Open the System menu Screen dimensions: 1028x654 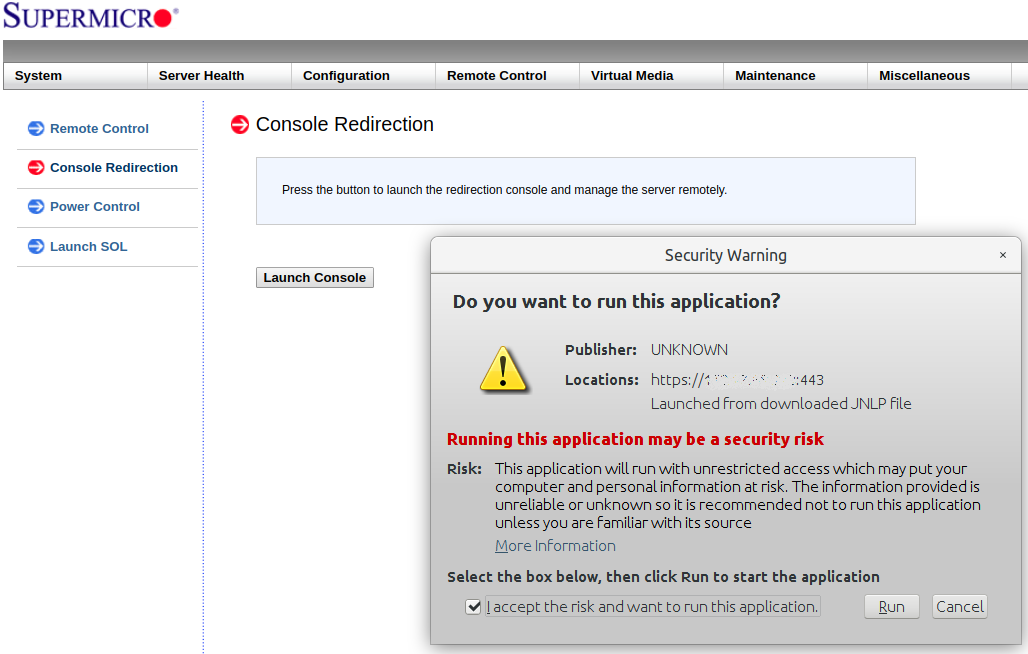[39, 76]
